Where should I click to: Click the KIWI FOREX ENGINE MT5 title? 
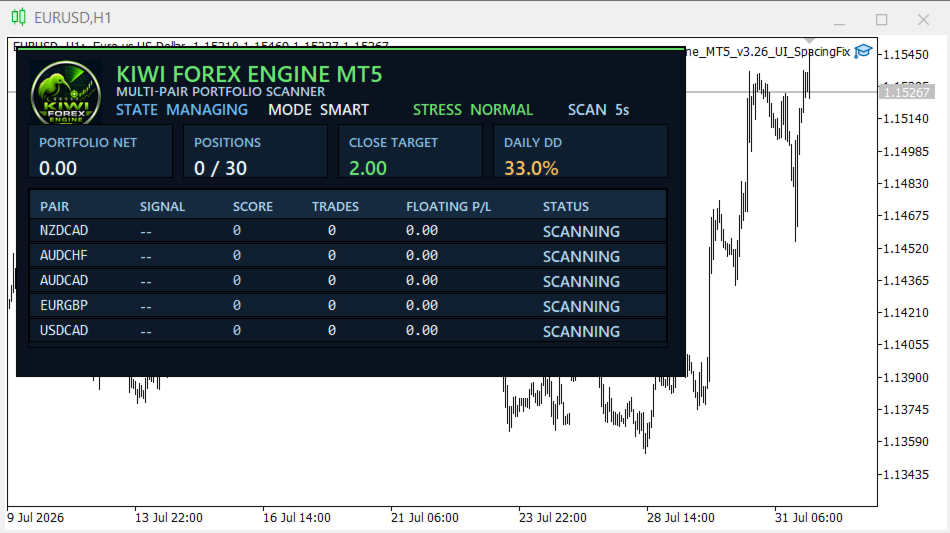249,74
